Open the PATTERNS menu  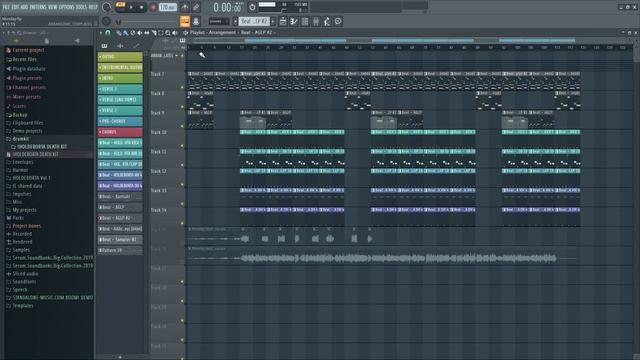38,7
